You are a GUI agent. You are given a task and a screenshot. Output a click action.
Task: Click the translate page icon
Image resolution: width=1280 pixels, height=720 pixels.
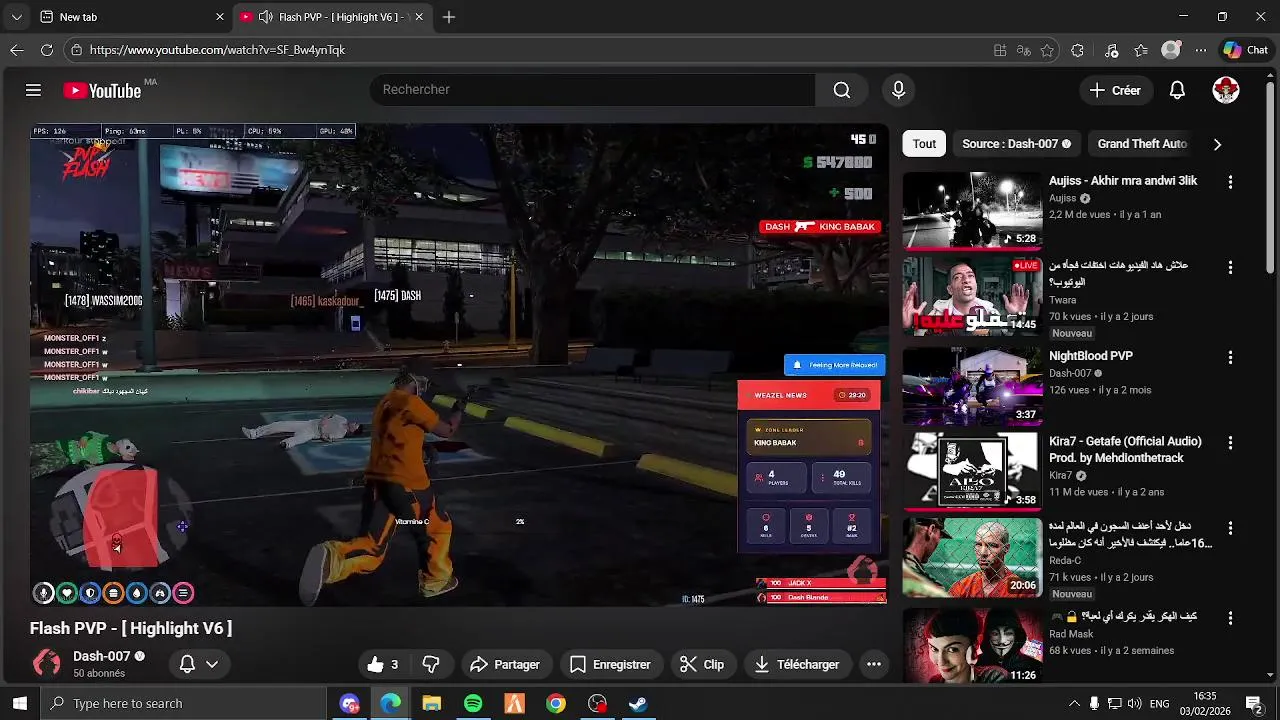click(x=1023, y=50)
